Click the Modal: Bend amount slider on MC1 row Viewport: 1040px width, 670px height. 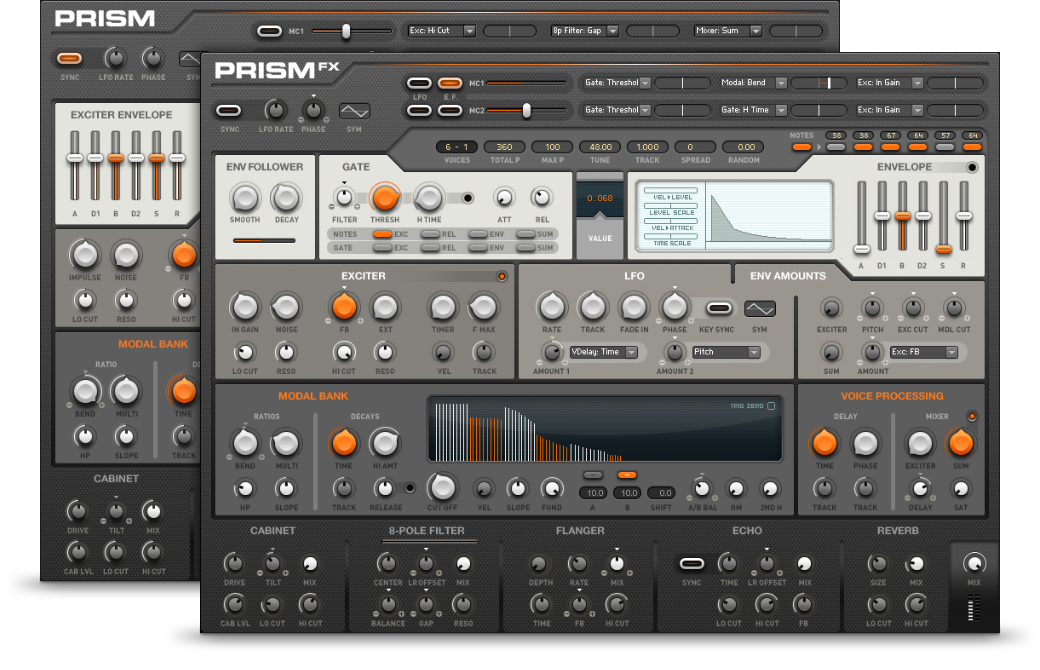pyautogui.click(x=818, y=83)
